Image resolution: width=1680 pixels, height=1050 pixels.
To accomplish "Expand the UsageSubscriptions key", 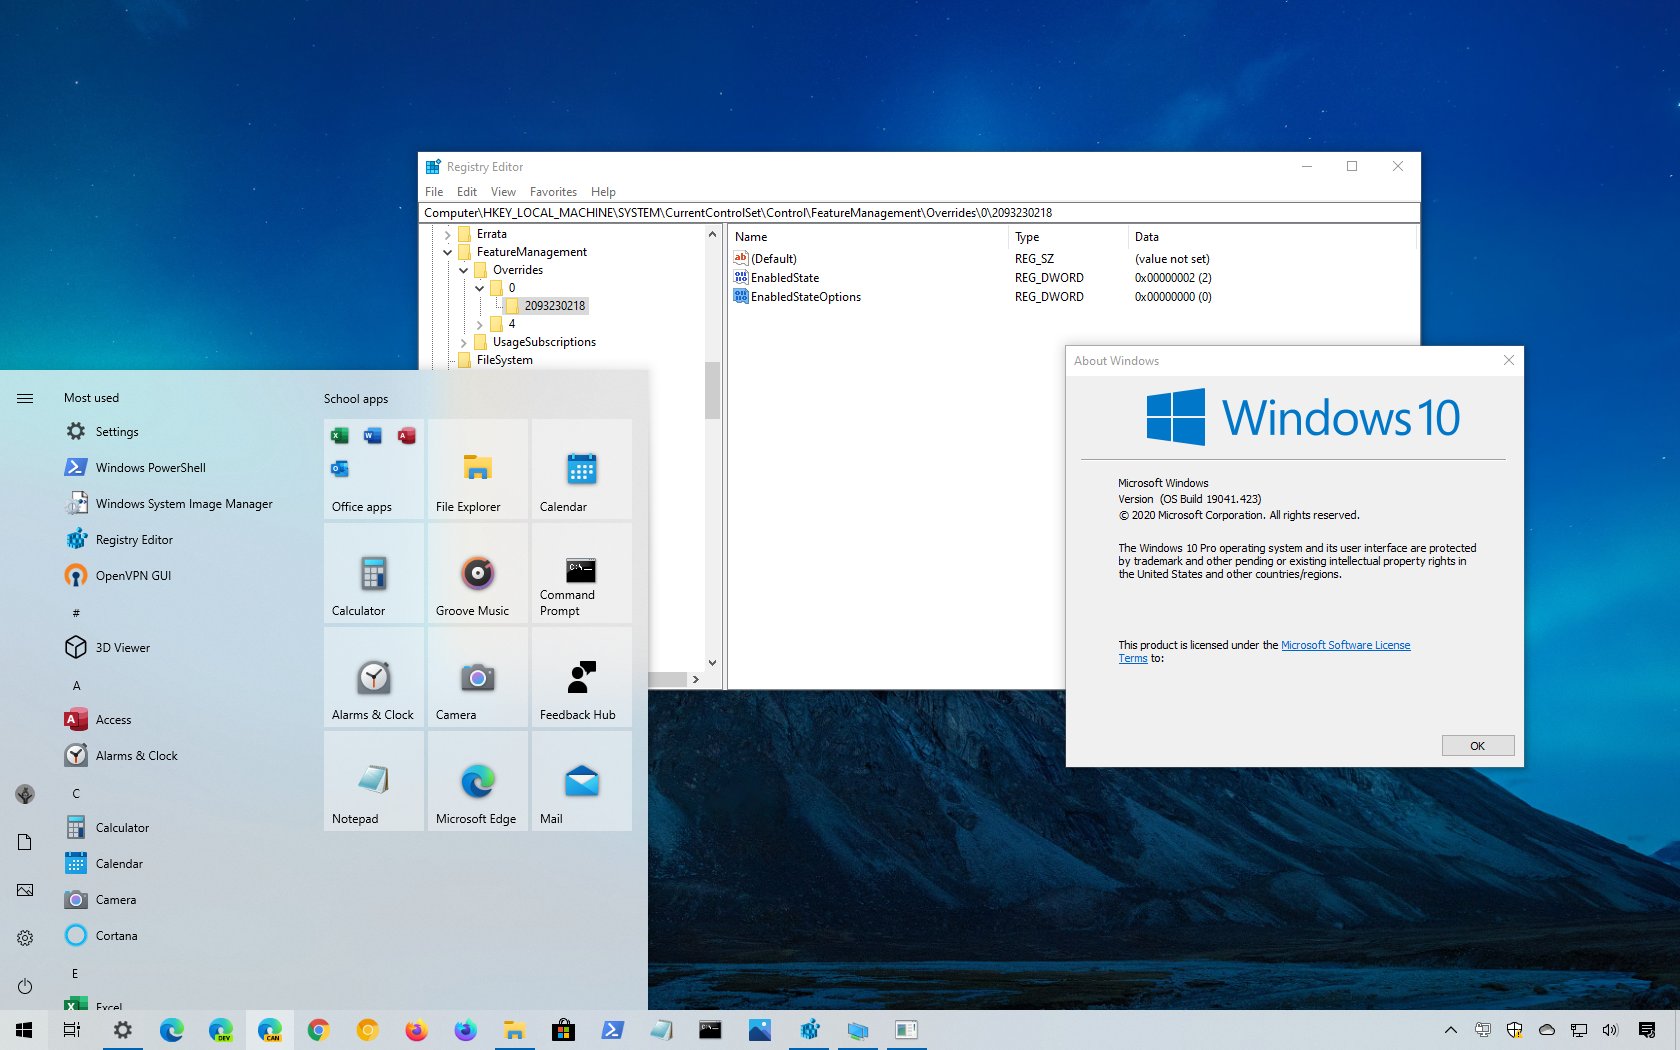I will (x=463, y=342).
